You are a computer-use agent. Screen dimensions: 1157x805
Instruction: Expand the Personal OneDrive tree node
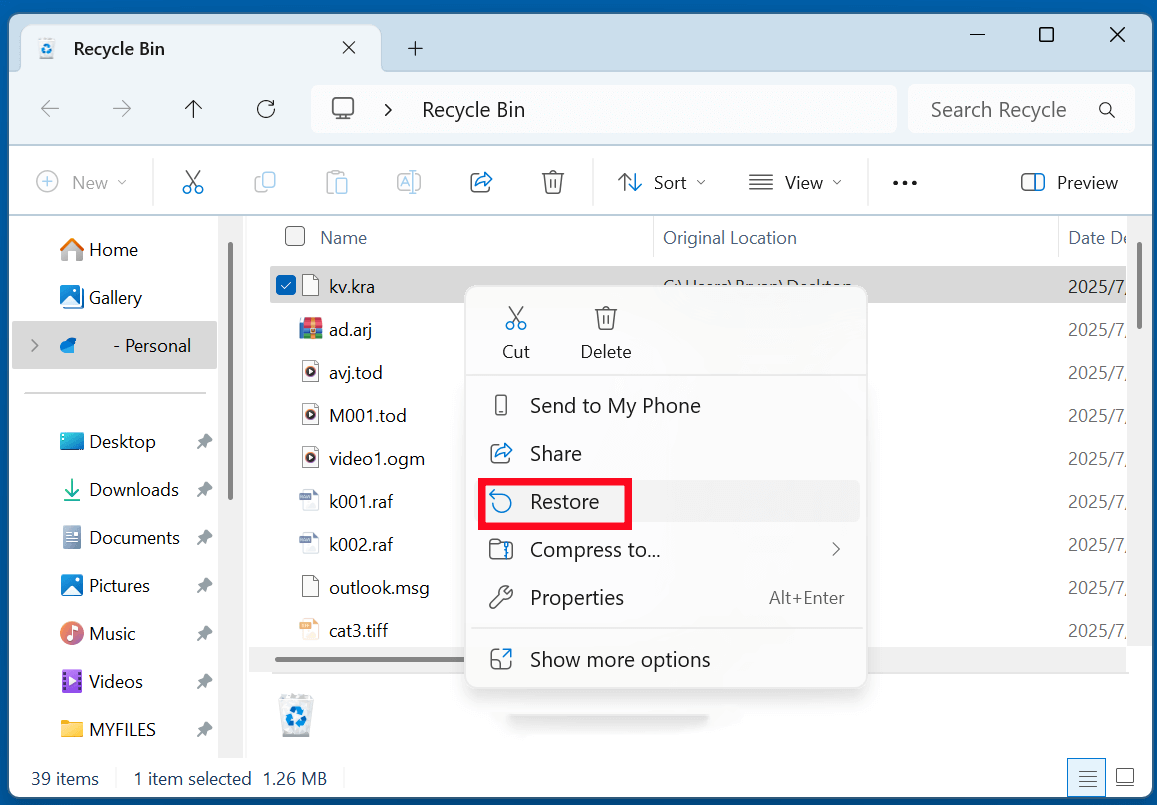[35, 345]
